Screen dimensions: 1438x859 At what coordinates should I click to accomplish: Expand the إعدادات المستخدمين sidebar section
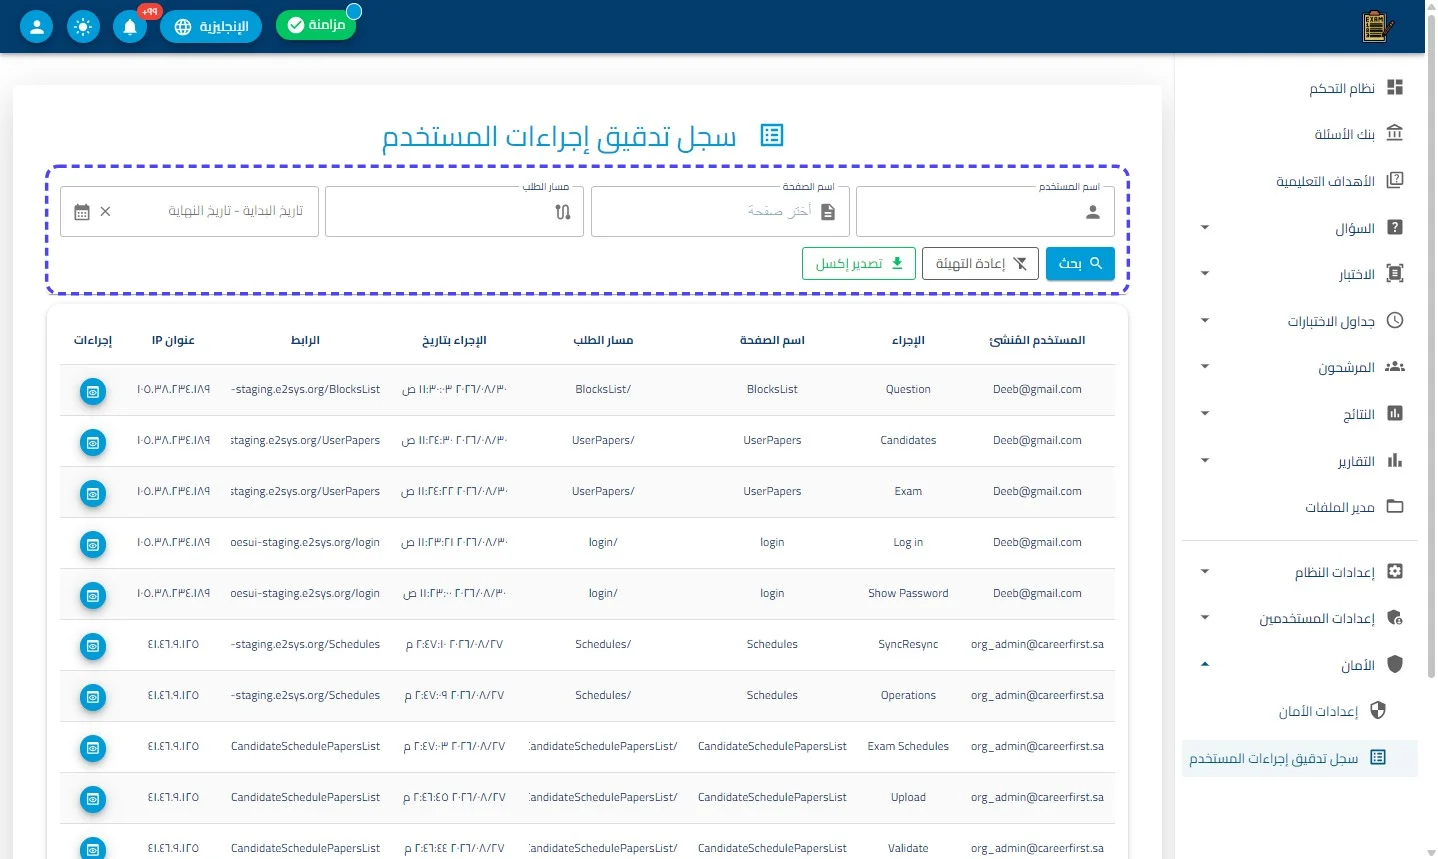tap(1205, 618)
